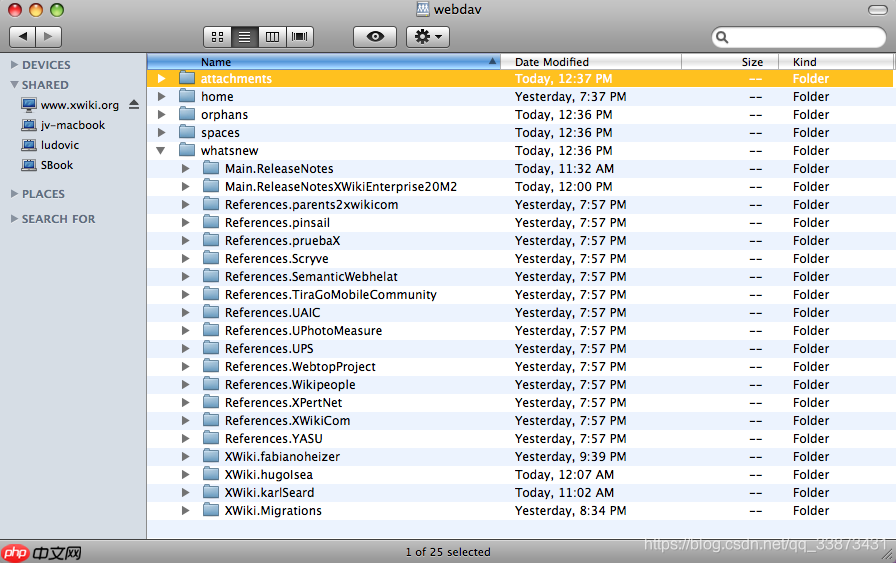Eject the www.xwiki.org shared server
Image resolution: width=896 pixels, height=563 pixels.
coord(134,105)
